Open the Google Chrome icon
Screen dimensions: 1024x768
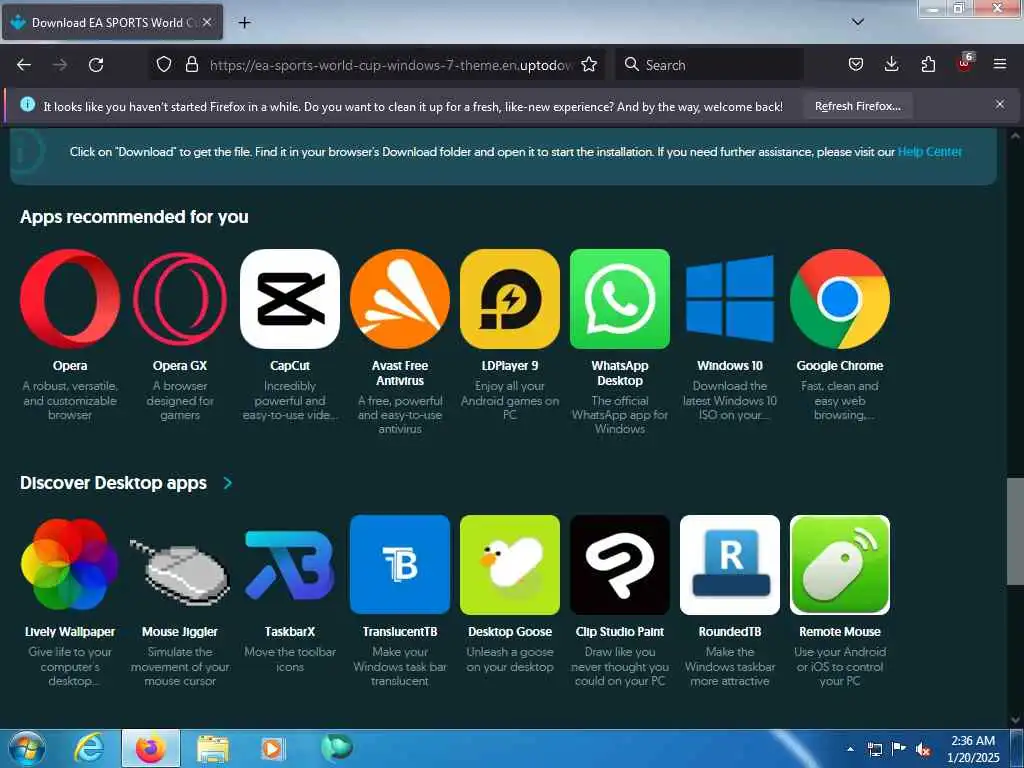coord(840,298)
